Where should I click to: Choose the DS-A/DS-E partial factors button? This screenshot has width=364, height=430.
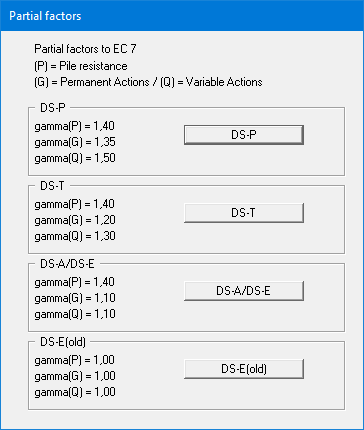[244, 291]
